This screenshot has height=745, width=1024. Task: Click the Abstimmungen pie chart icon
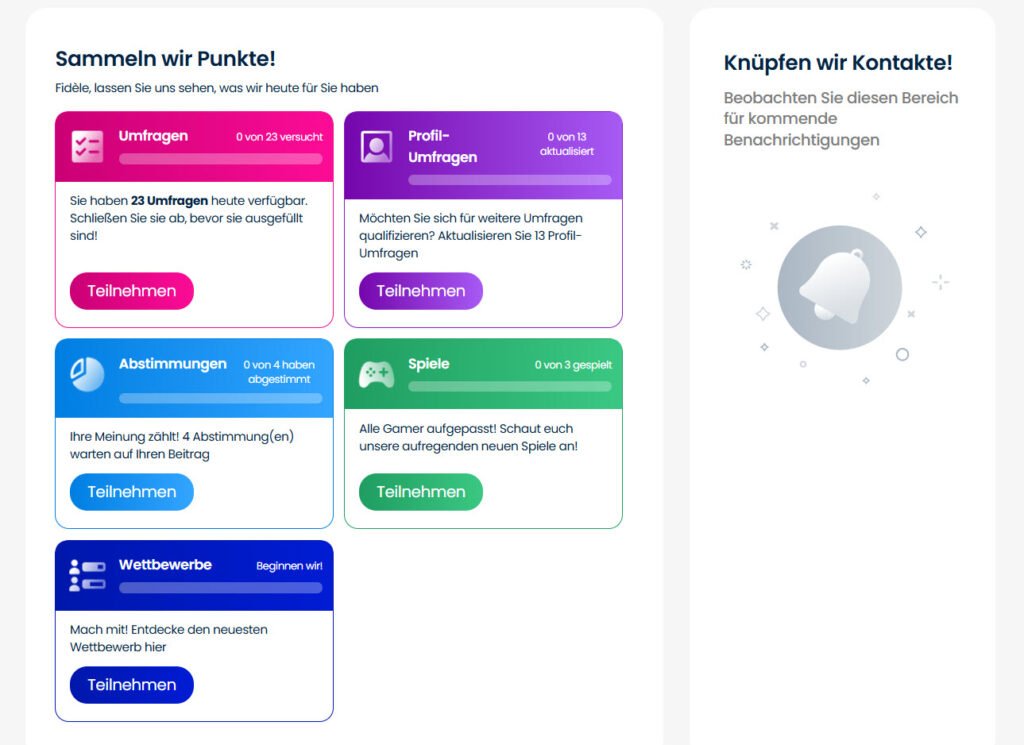pyautogui.click(x=87, y=374)
